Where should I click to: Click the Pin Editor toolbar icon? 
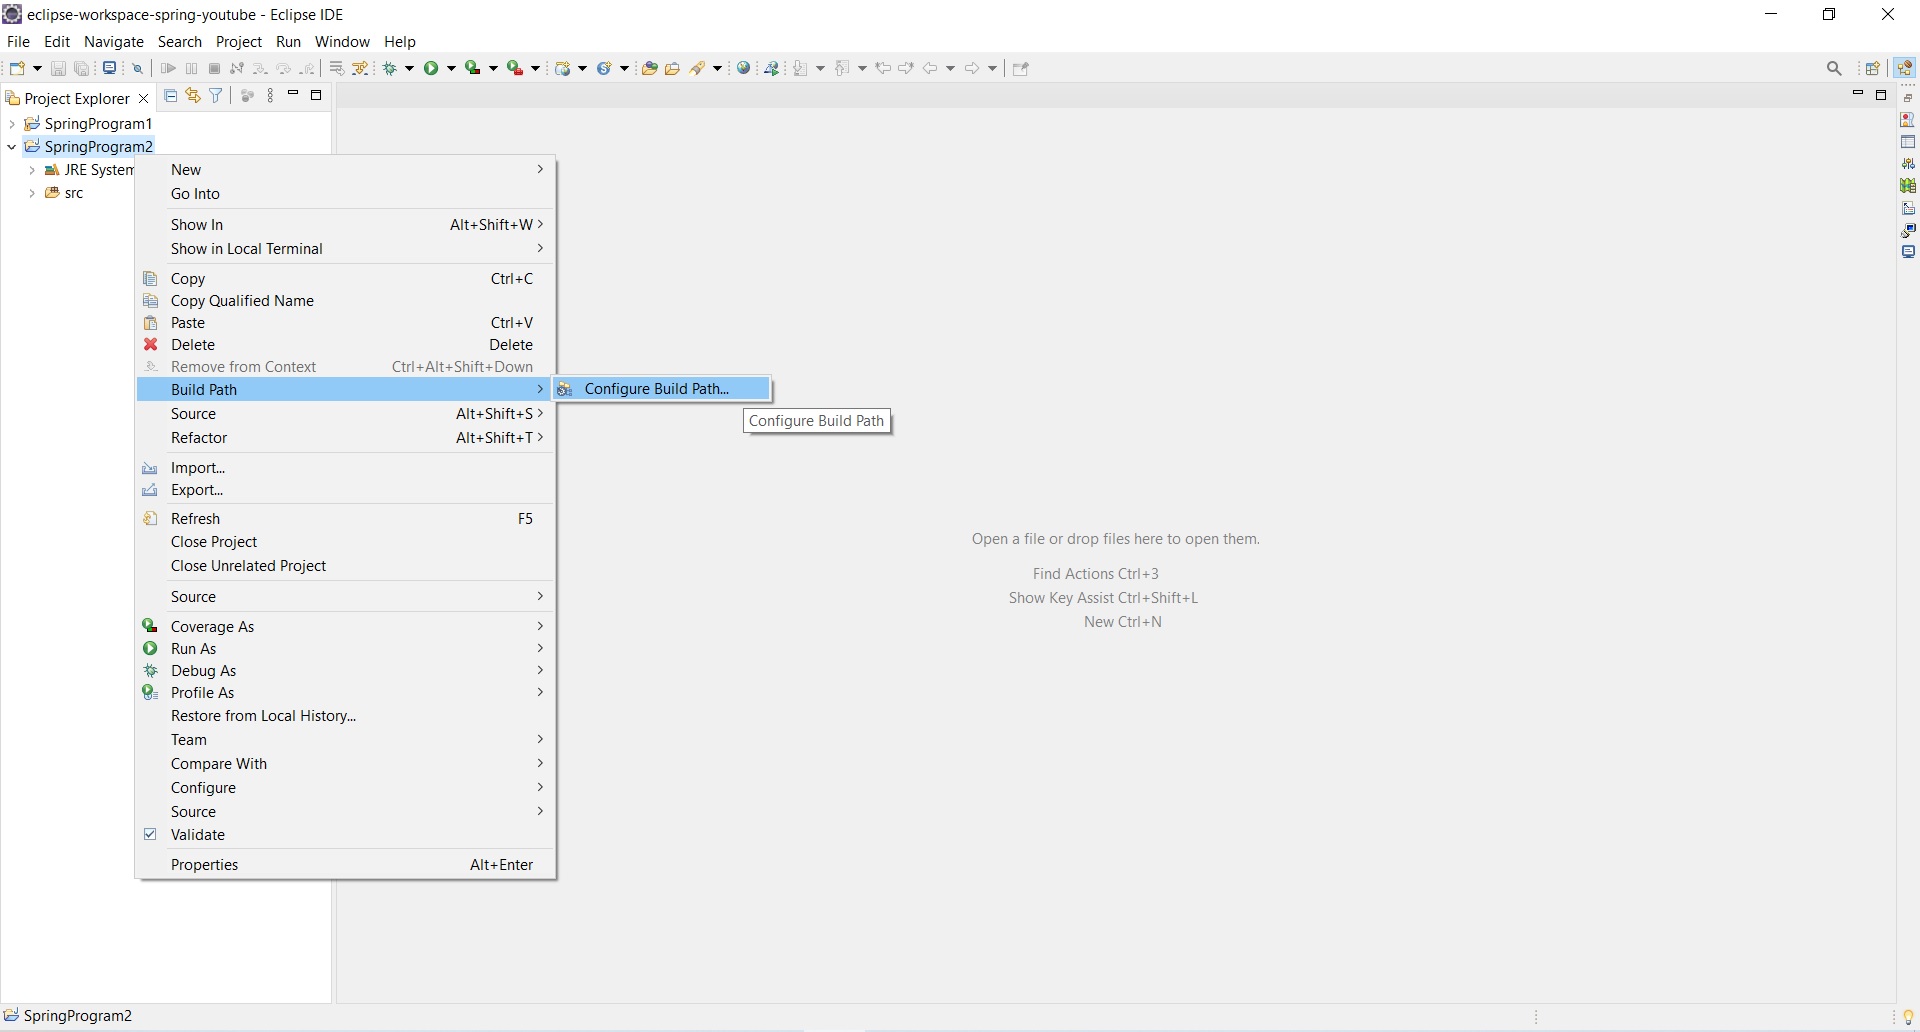point(1021,69)
